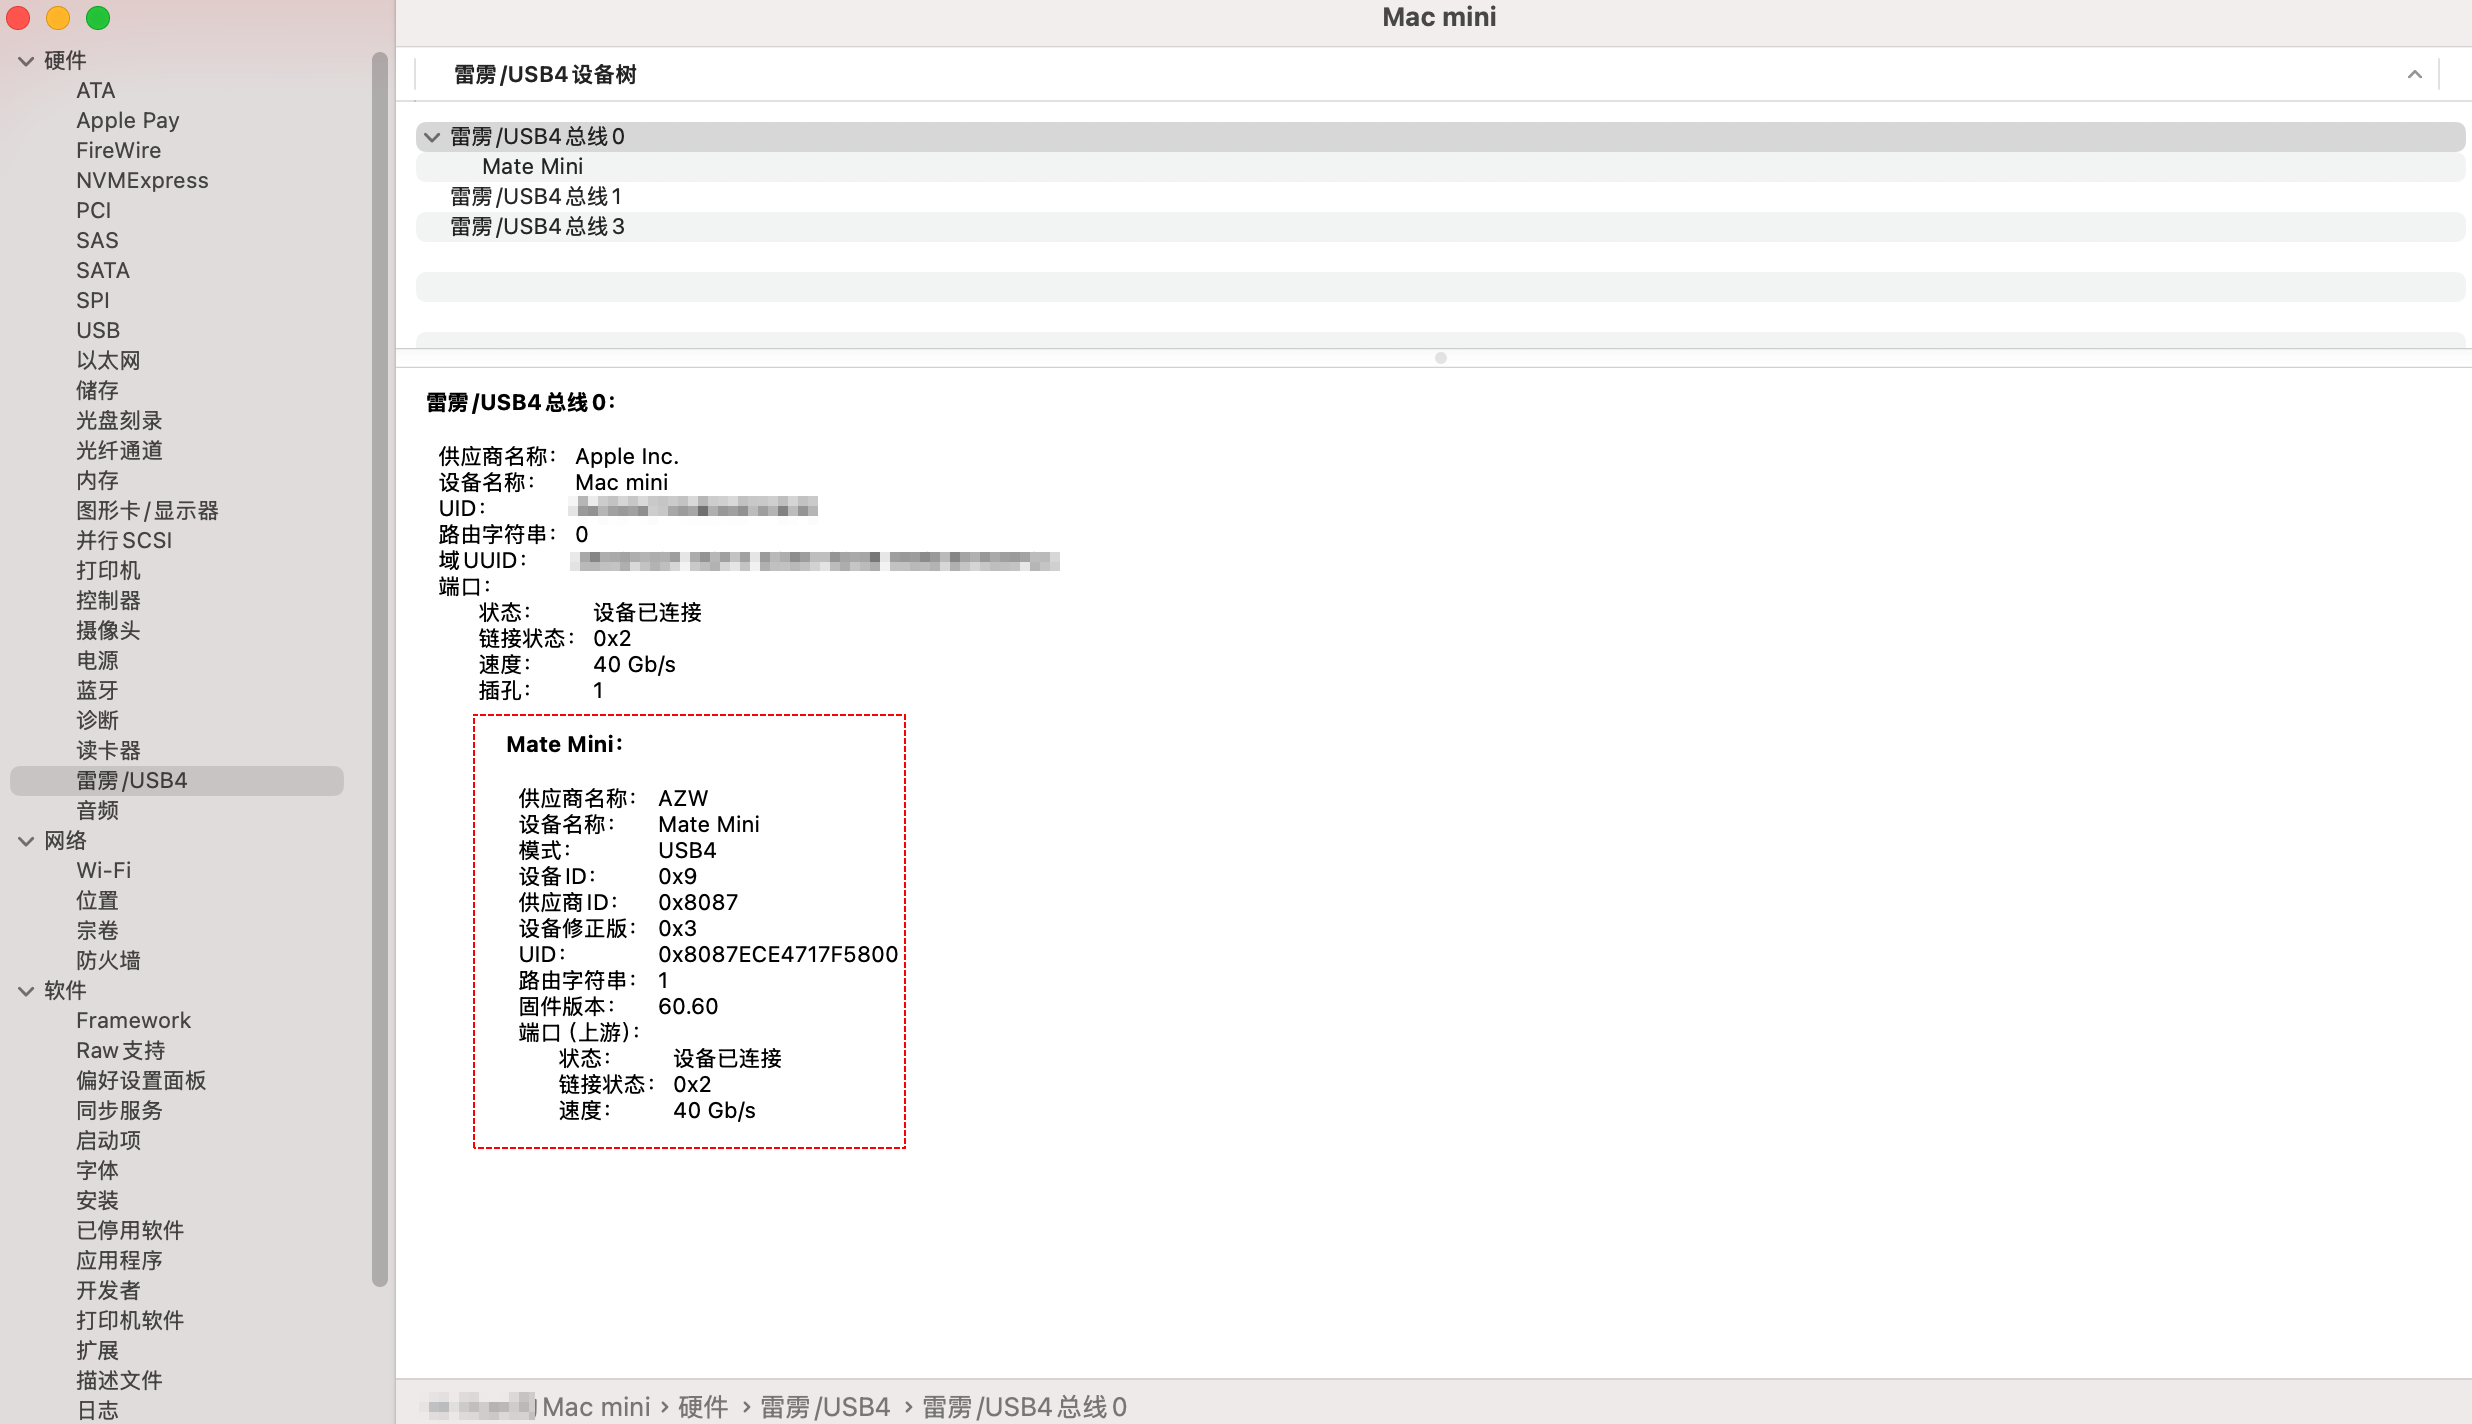Viewport: 2472px width, 1424px height.
Task: Open Apple Pay sidebar item
Action: click(x=128, y=121)
